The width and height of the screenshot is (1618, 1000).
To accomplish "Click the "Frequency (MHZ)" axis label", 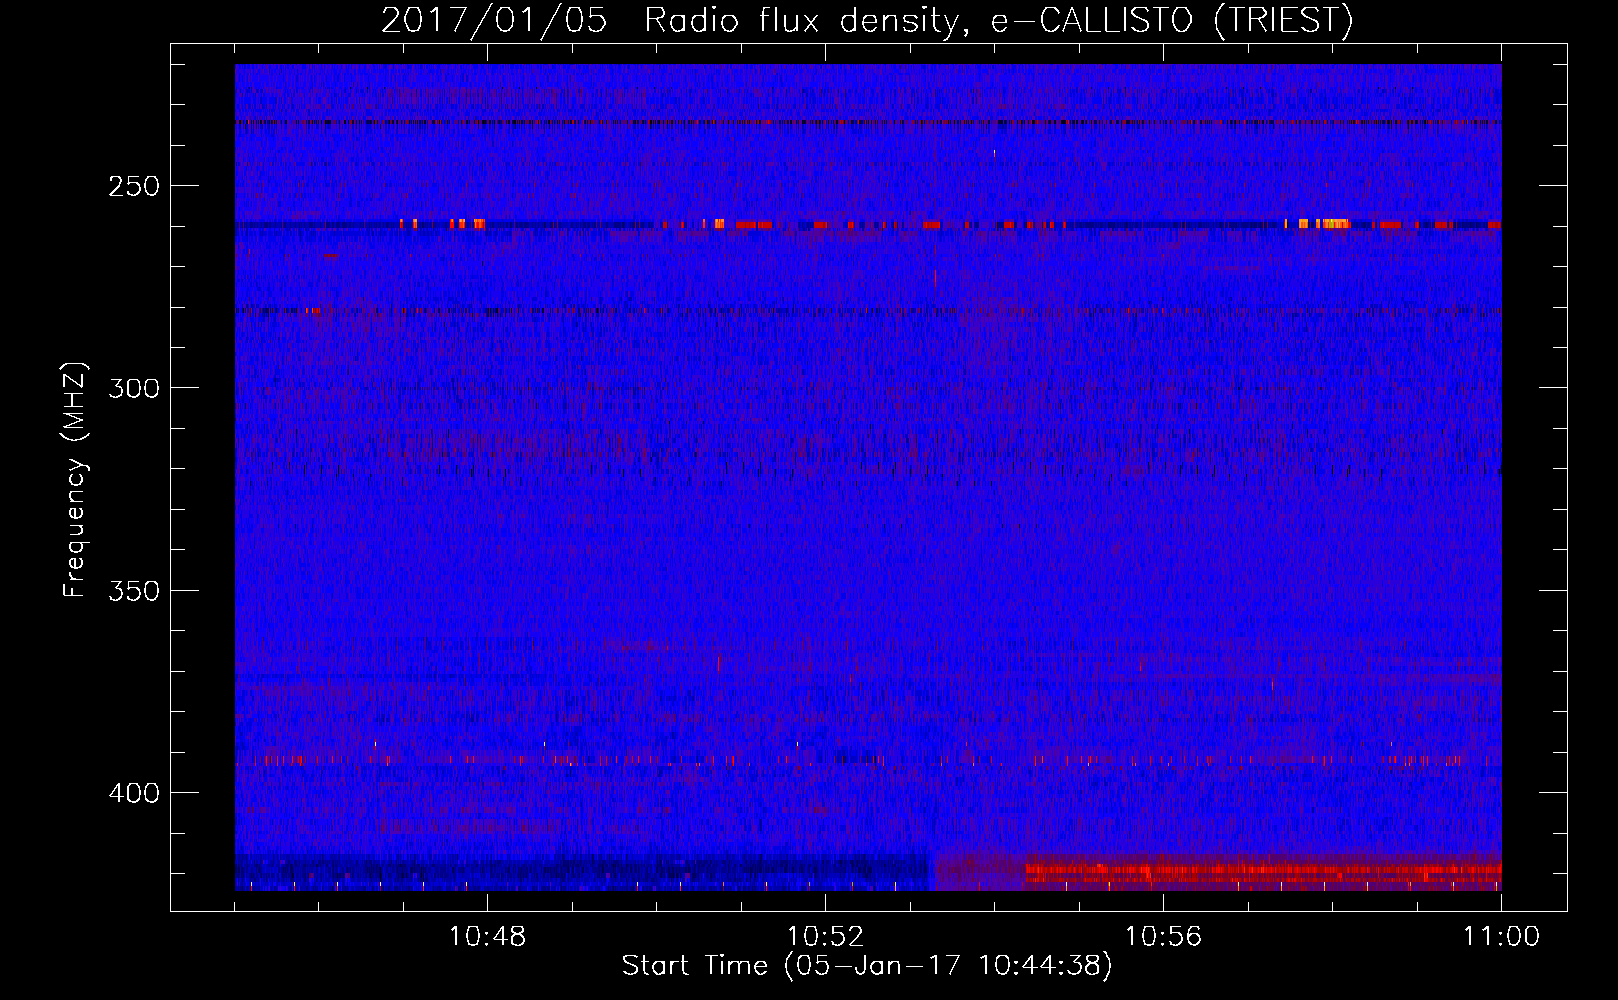I will click(x=75, y=479).
